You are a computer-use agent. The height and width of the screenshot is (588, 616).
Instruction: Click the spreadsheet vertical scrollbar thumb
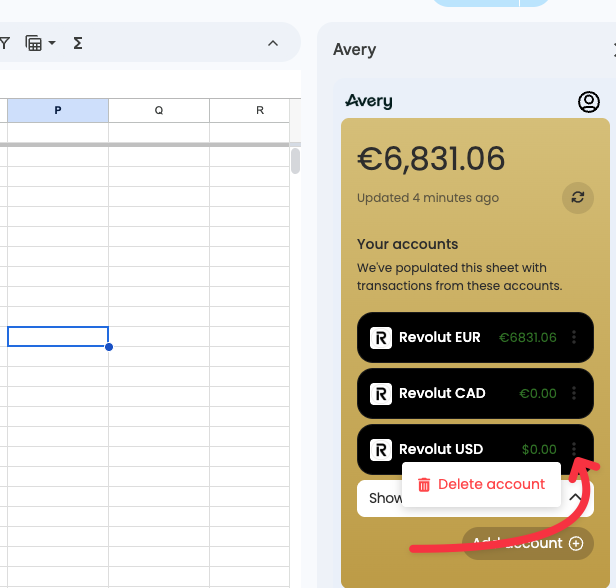coord(295,161)
